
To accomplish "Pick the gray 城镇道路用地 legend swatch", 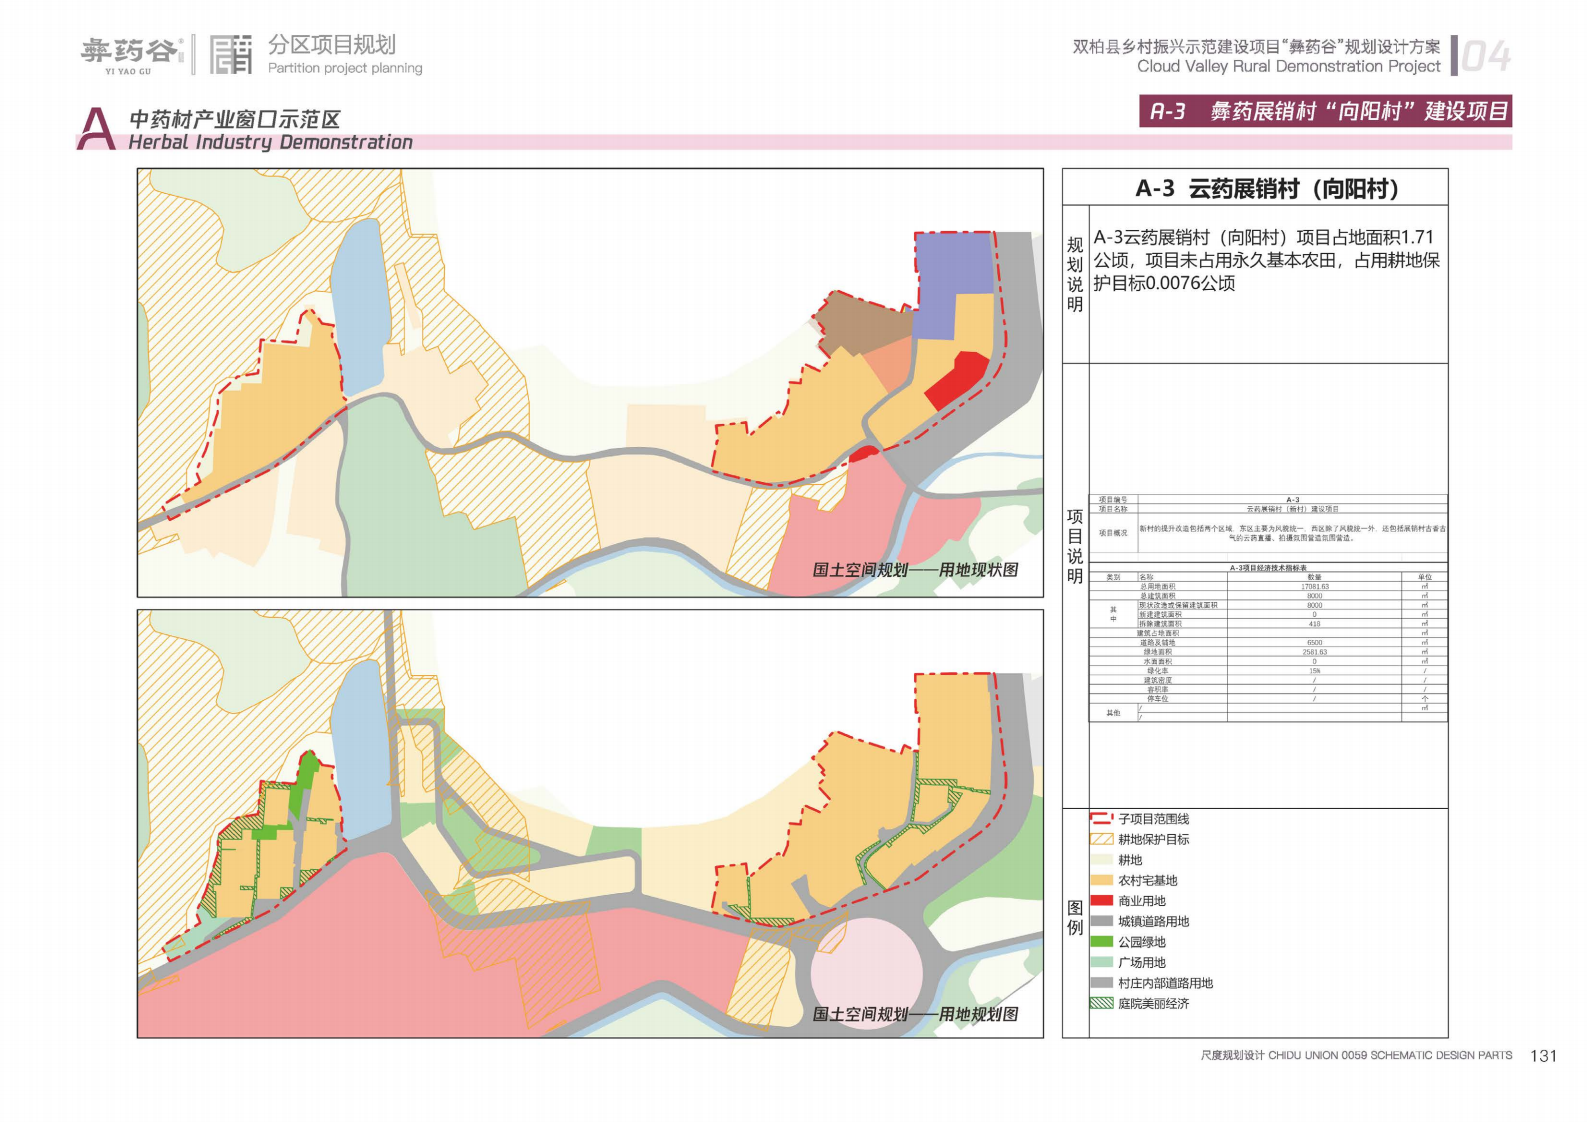I will (x=1101, y=921).
